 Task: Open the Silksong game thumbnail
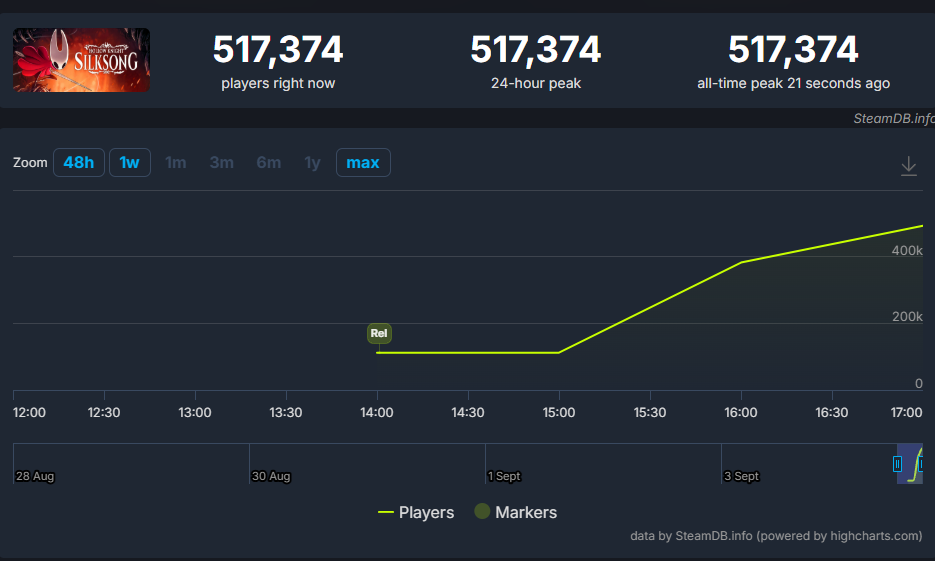point(82,60)
